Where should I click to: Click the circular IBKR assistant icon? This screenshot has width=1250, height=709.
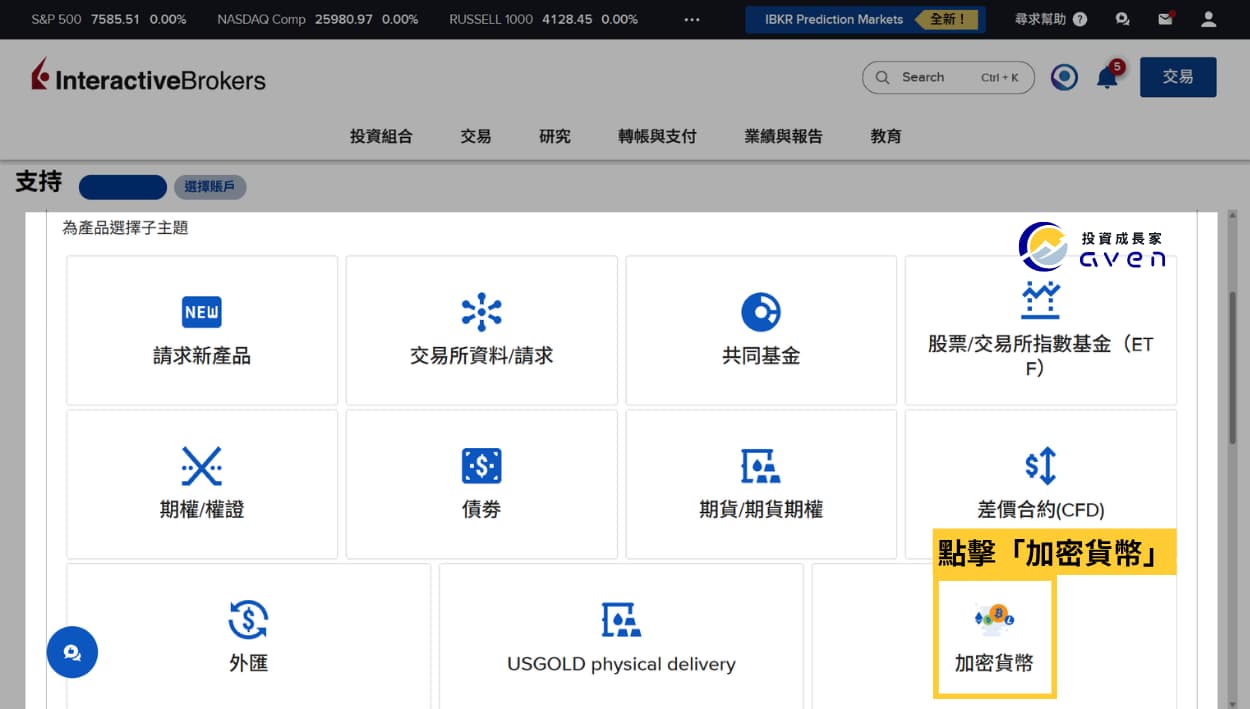pyautogui.click(x=1064, y=77)
